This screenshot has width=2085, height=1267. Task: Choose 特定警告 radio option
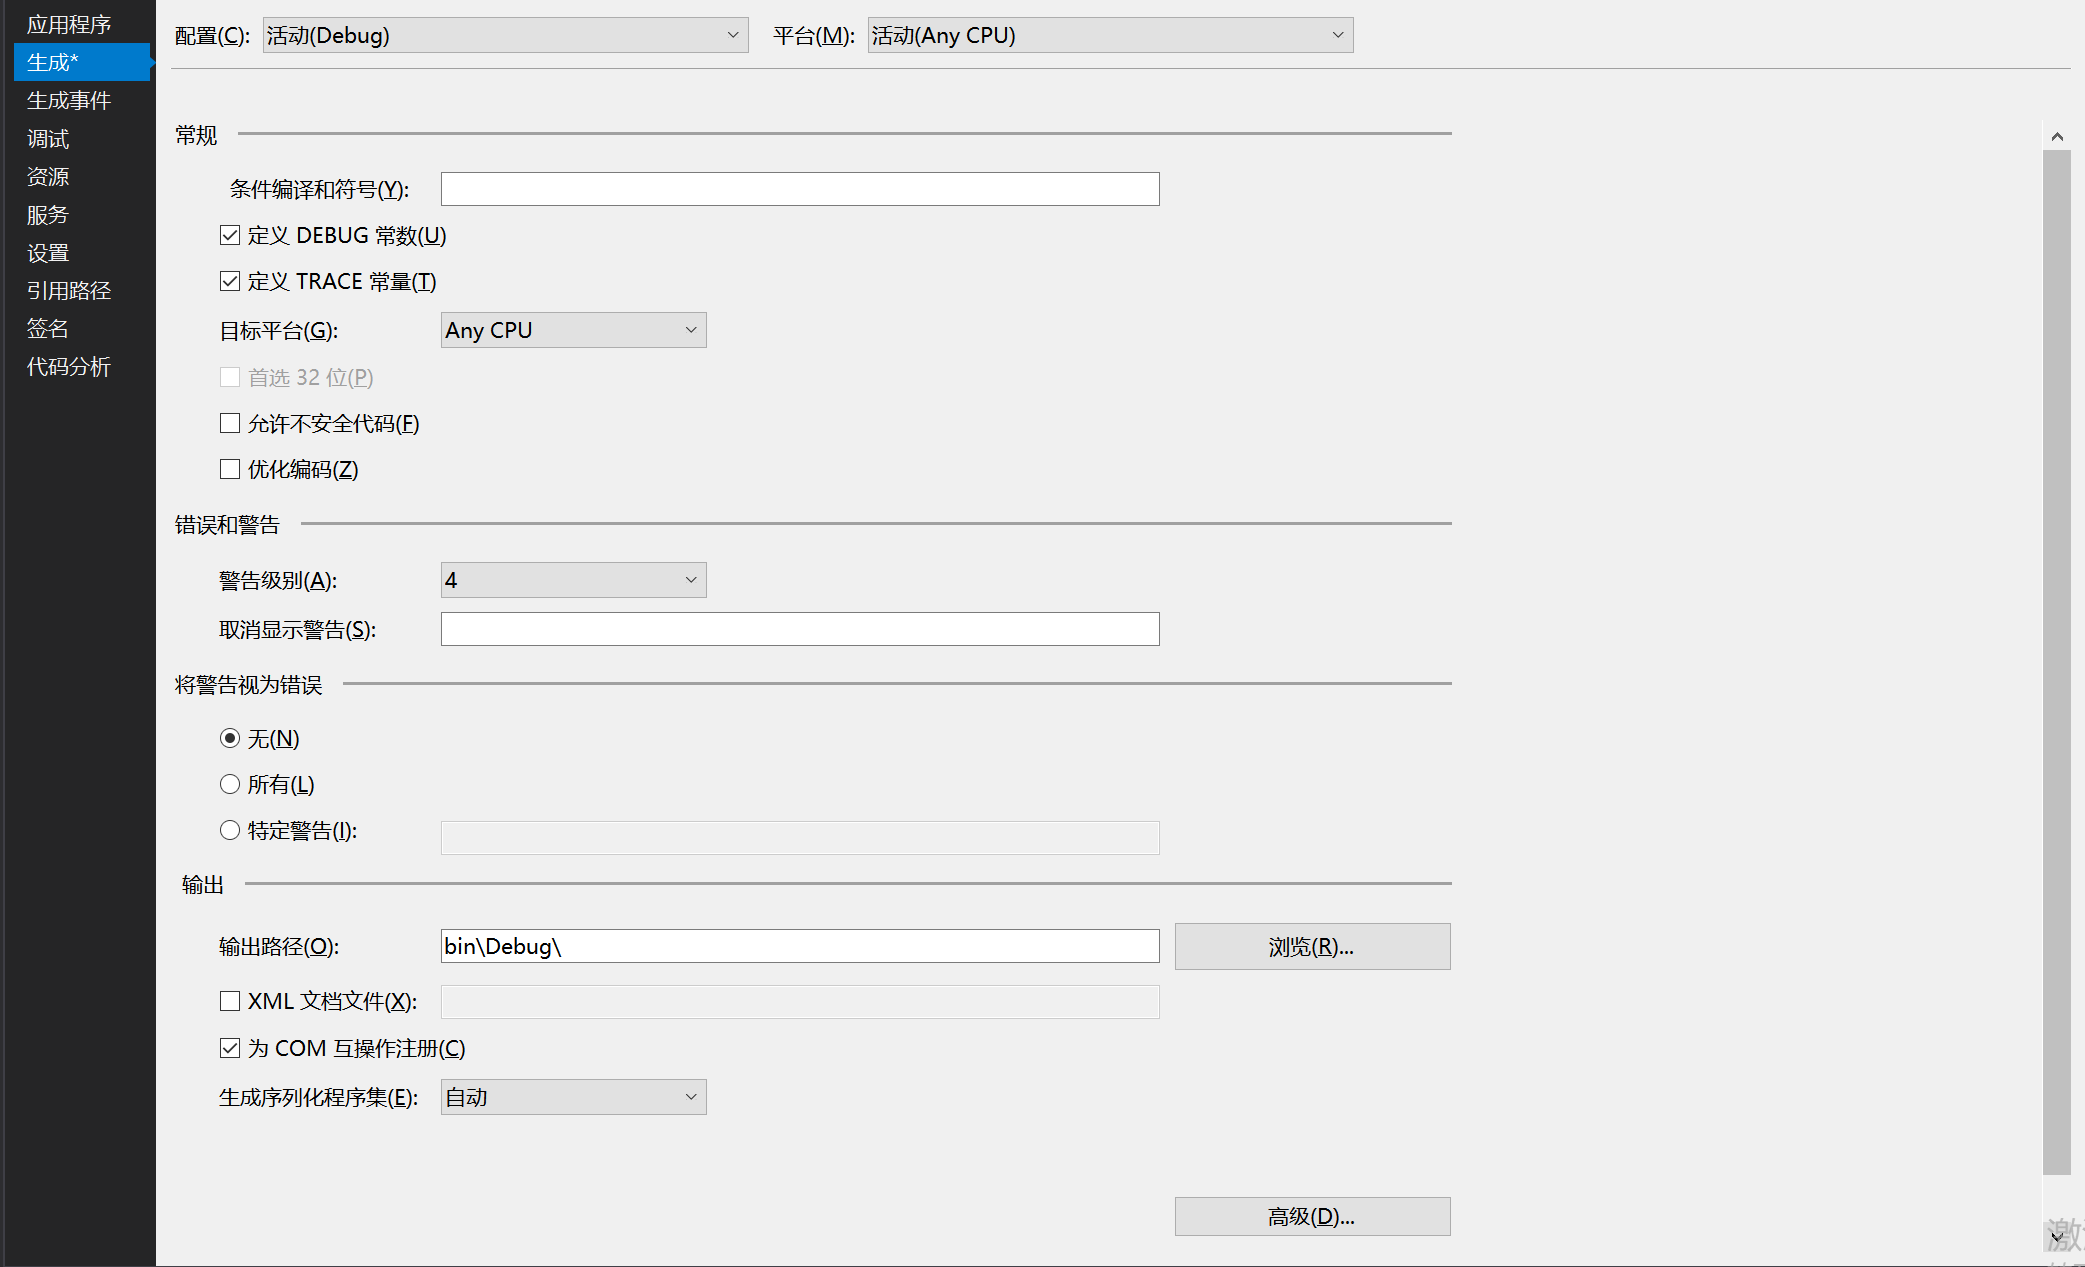[230, 830]
